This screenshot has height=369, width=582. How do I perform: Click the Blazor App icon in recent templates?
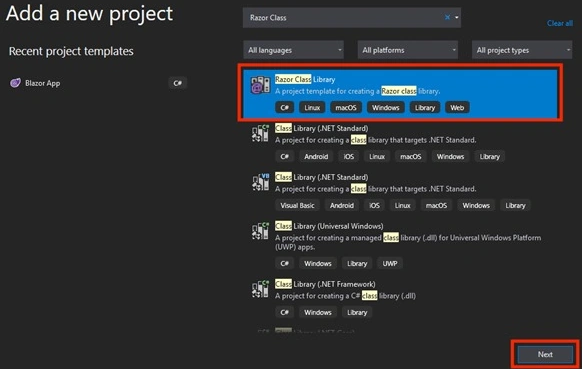pos(15,83)
